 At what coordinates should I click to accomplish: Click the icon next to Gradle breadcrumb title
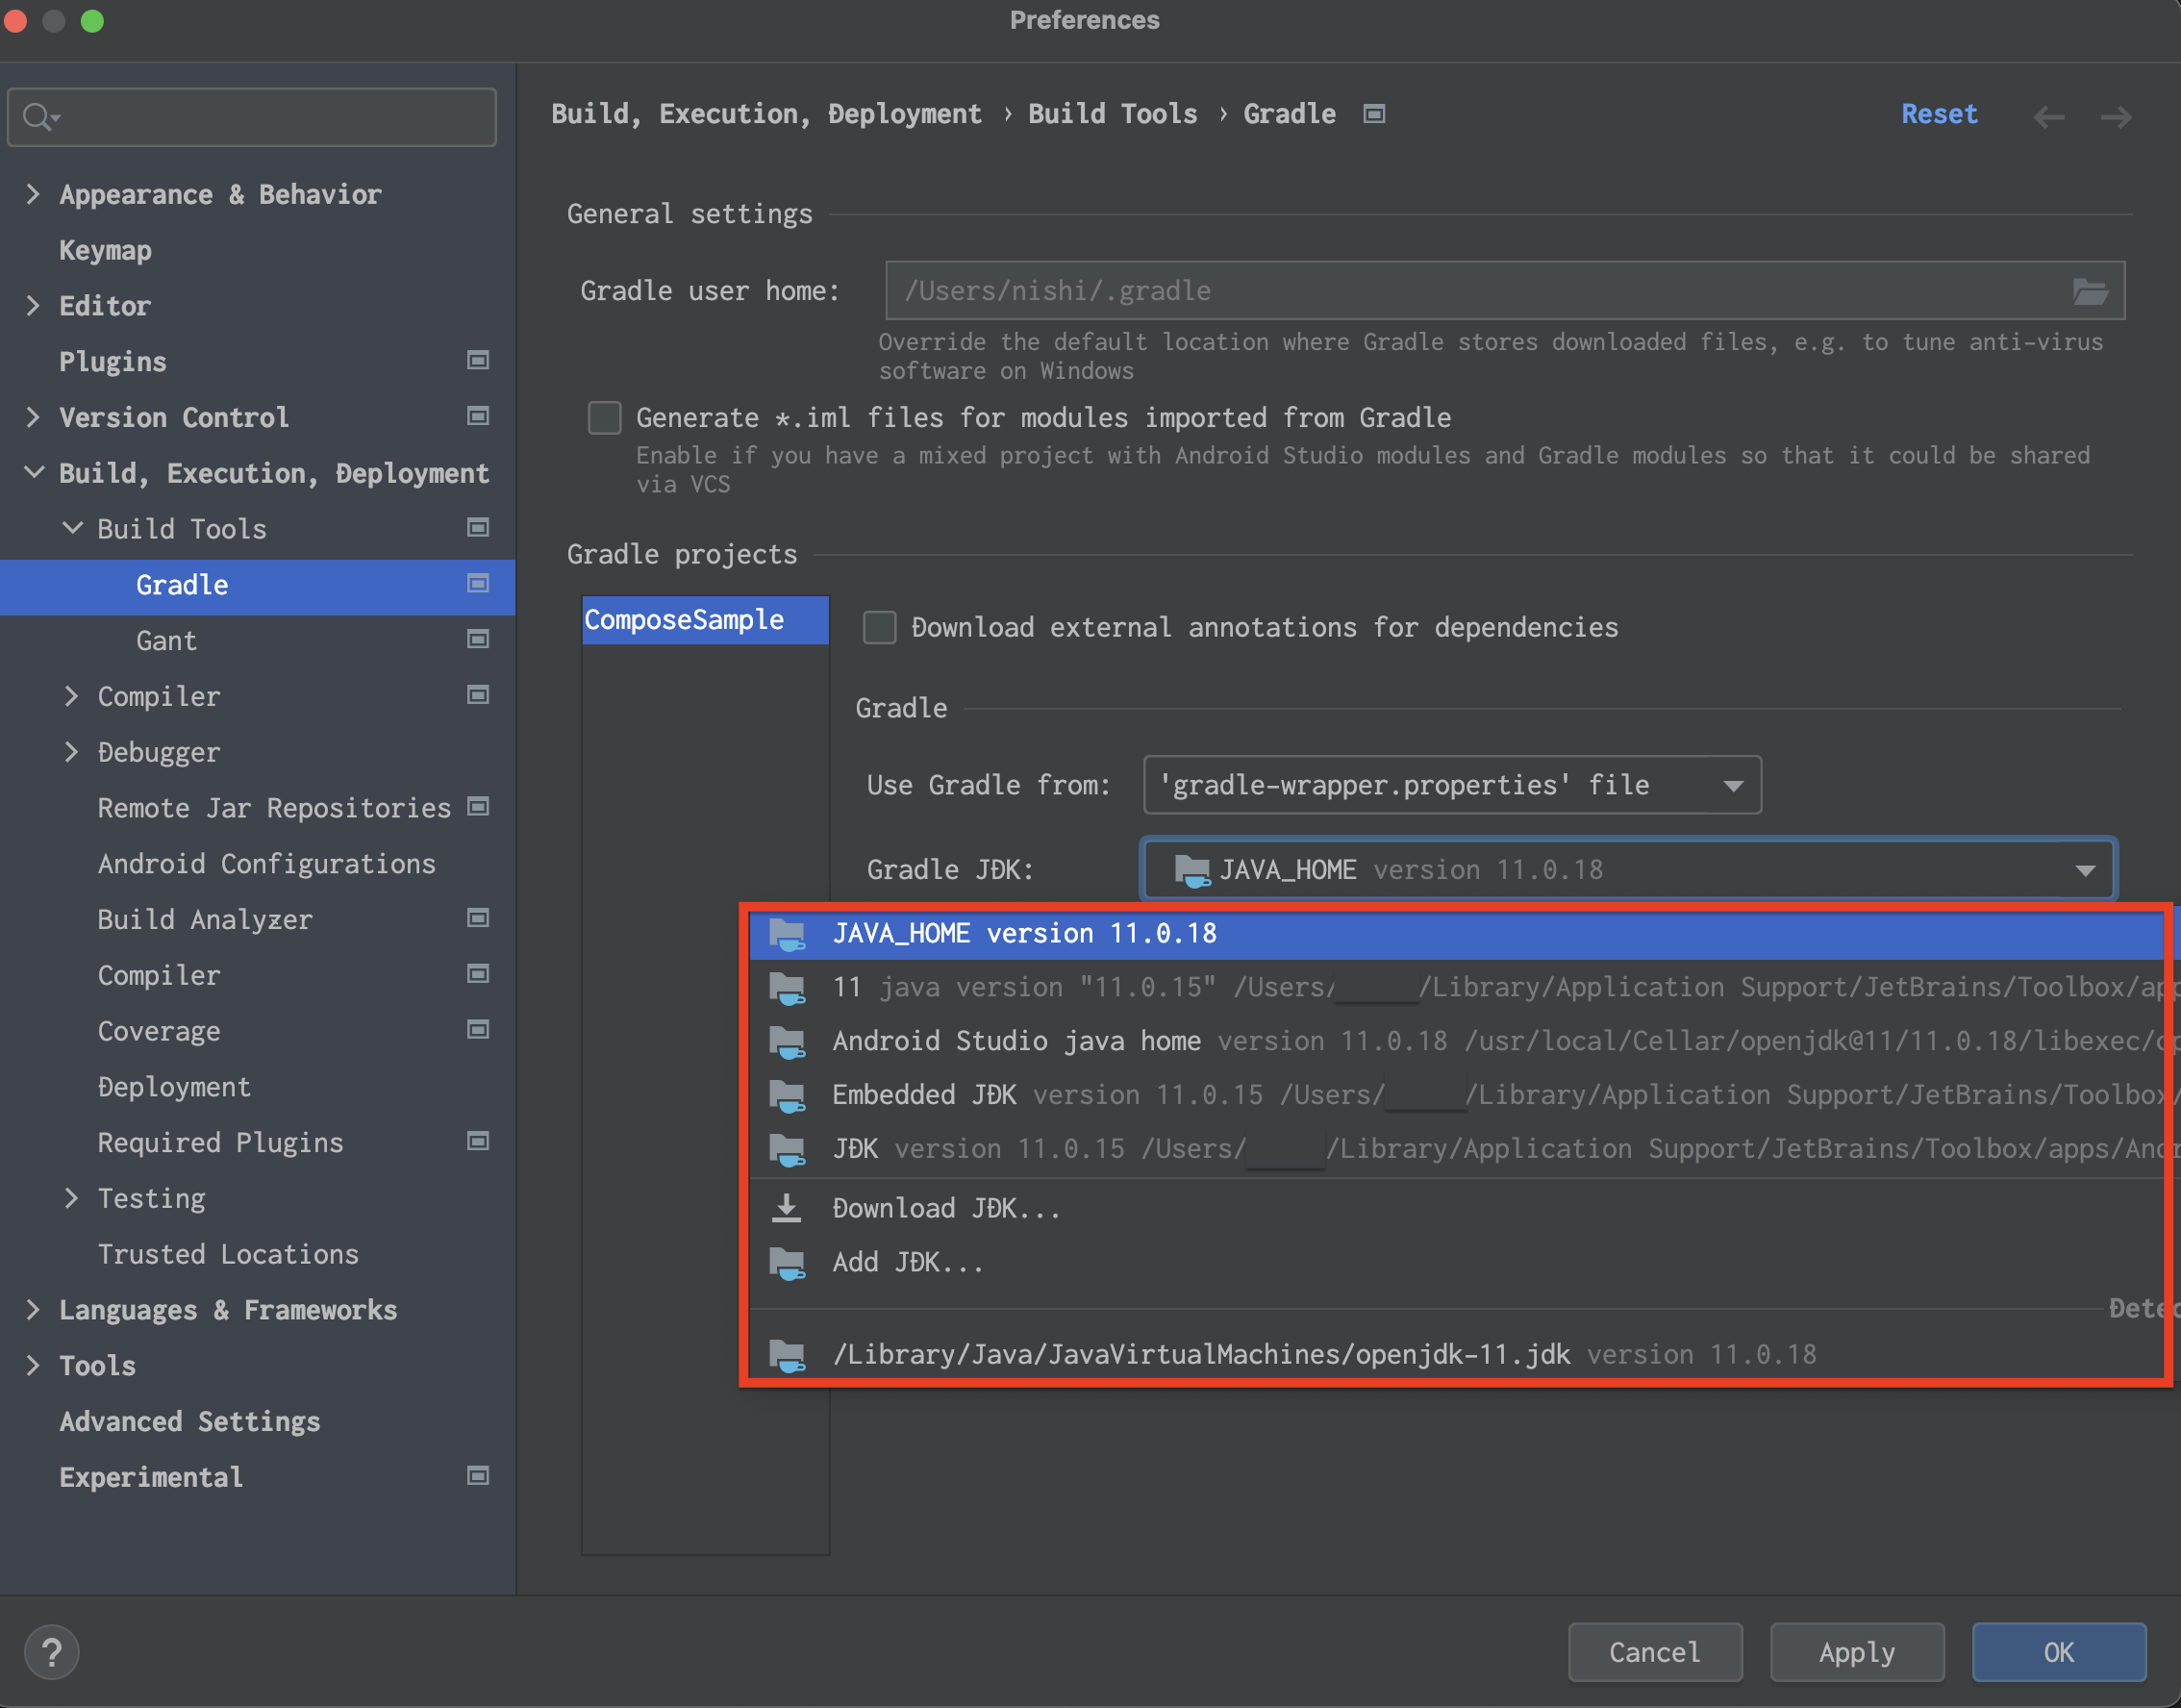click(x=1375, y=114)
